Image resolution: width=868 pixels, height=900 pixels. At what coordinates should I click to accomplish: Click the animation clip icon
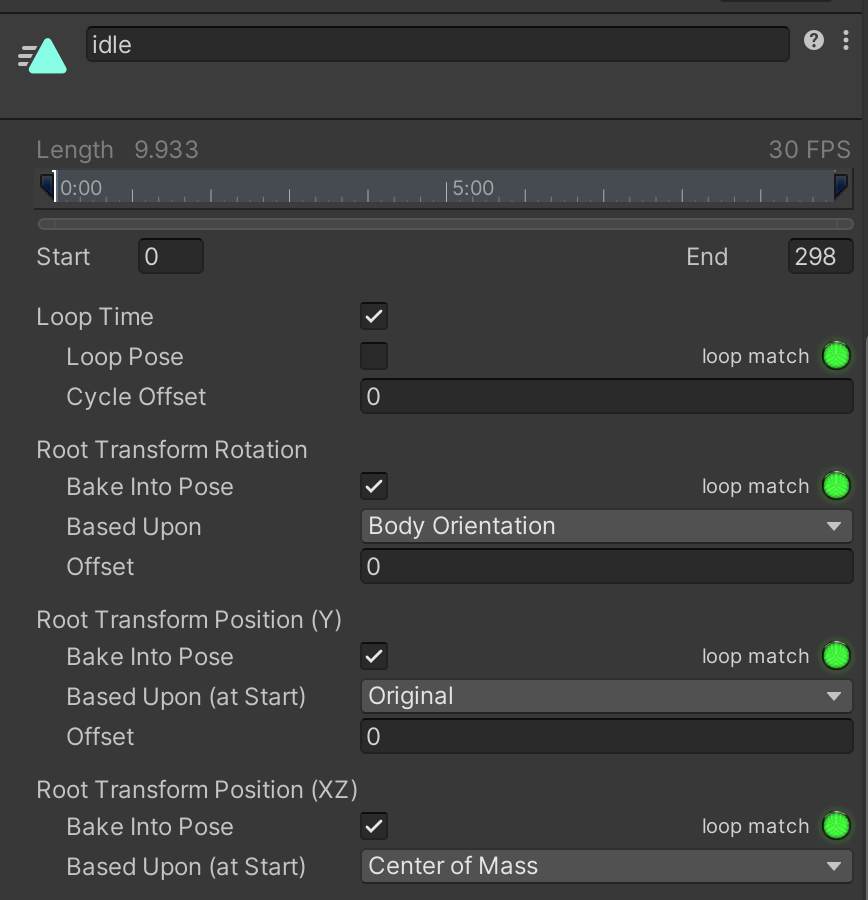click(x=44, y=56)
